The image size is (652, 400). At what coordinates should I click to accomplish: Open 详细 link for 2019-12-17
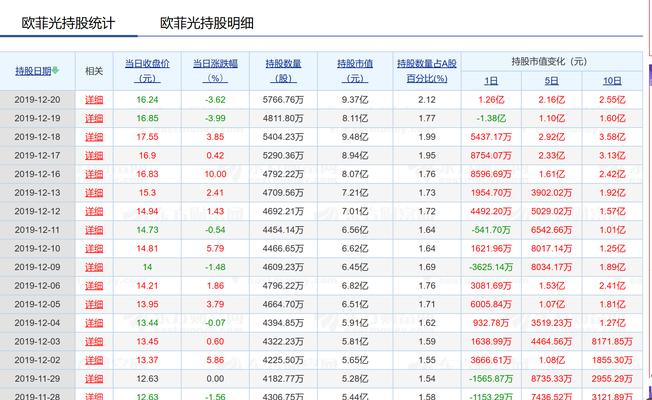[x=94, y=156]
